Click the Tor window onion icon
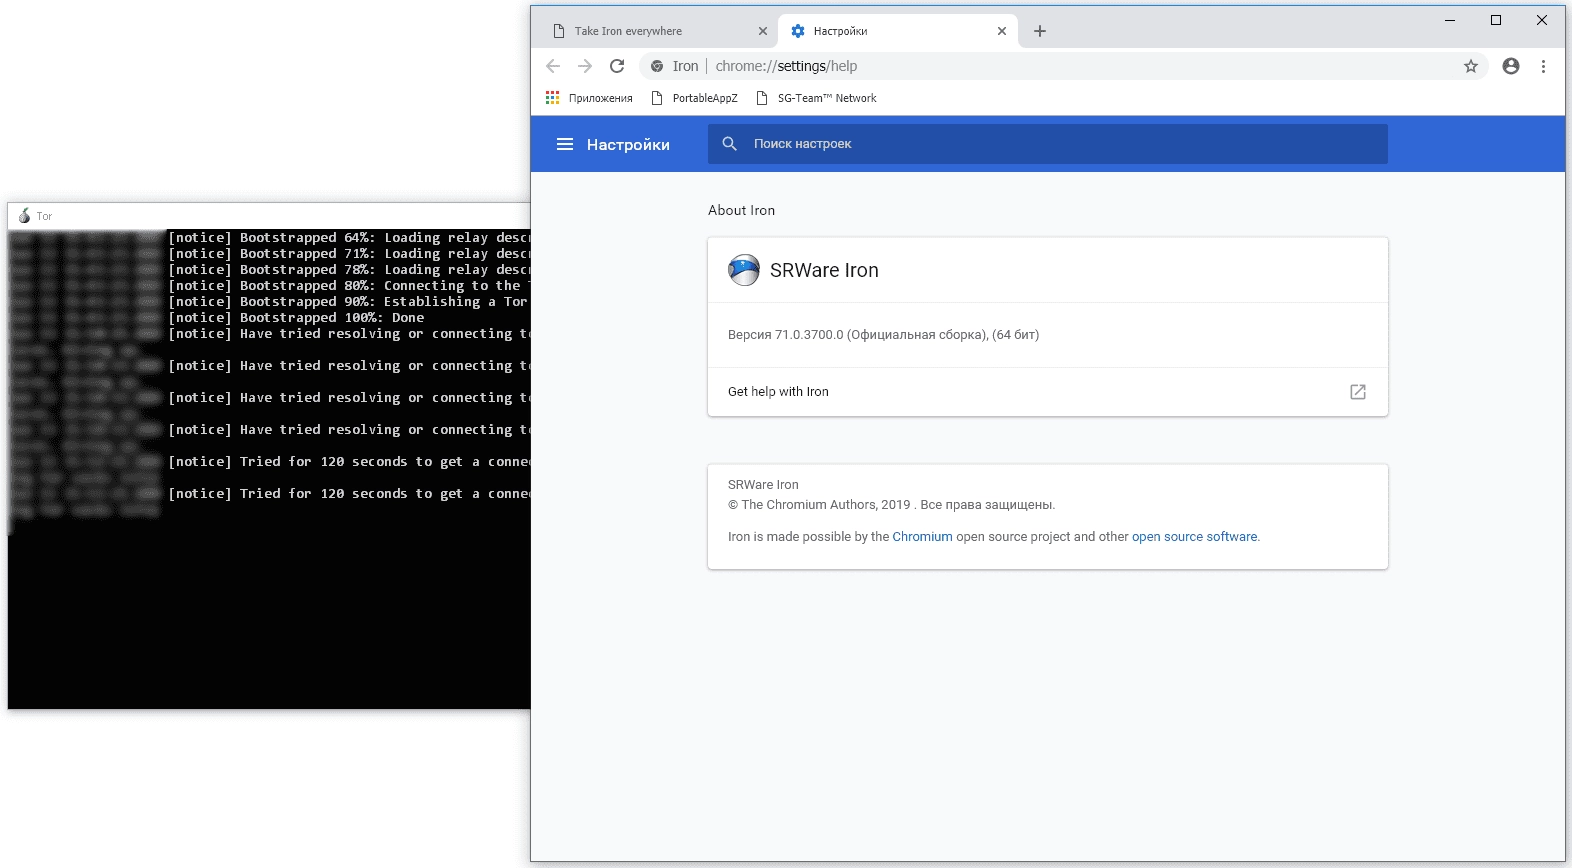This screenshot has height=868, width=1572. tap(24, 216)
